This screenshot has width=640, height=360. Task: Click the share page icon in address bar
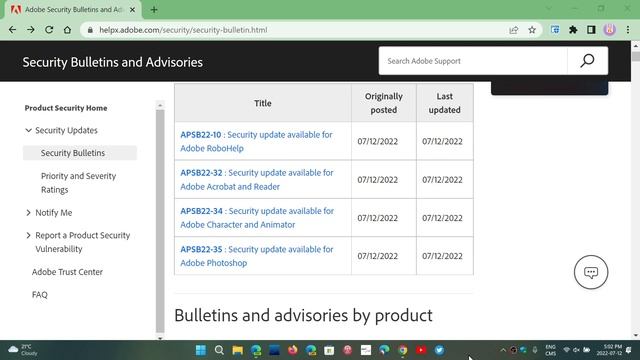coord(513,30)
